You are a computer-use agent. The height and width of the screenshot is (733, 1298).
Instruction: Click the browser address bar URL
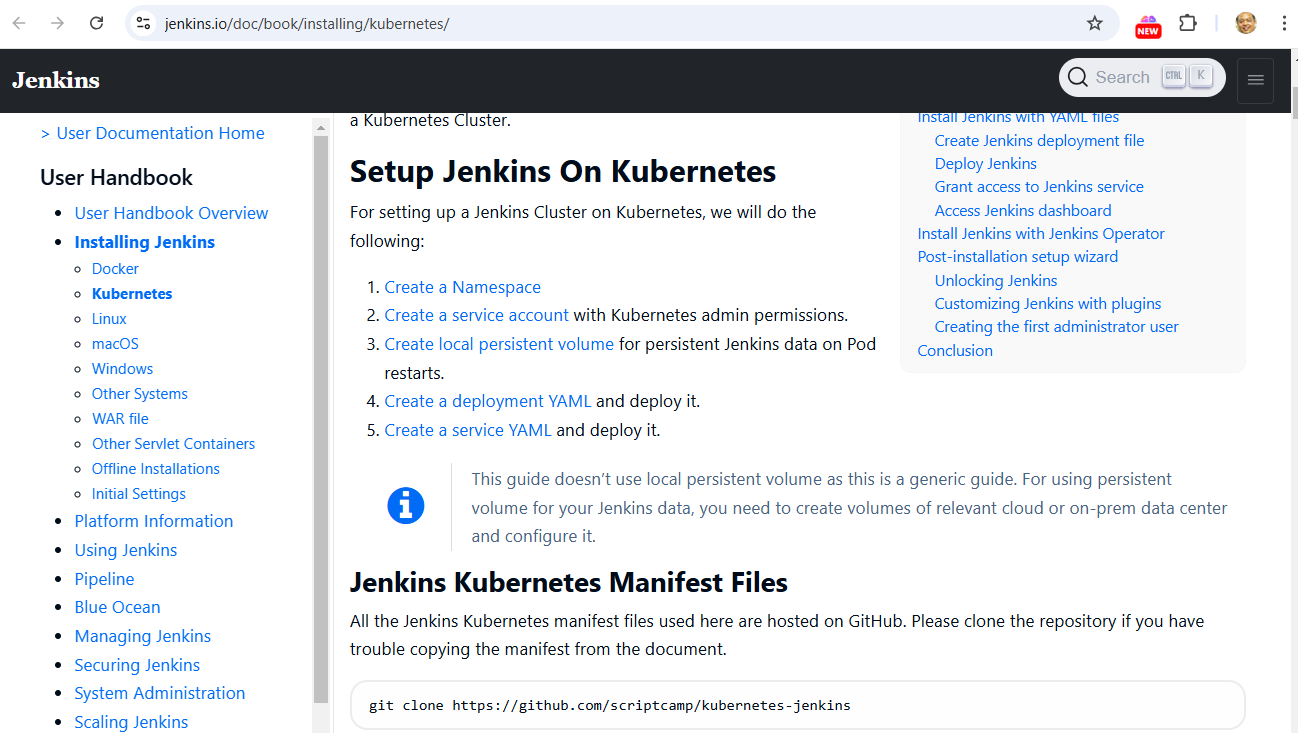click(307, 23)
